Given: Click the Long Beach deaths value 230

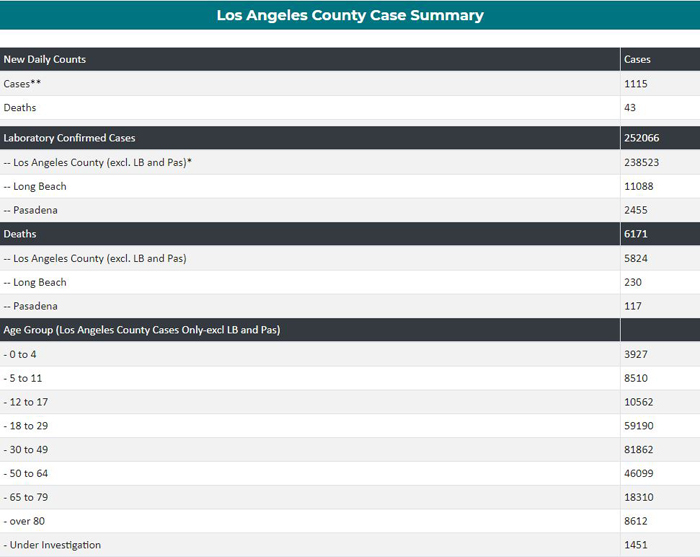Looking at the screenshot, I should (633, 282).
